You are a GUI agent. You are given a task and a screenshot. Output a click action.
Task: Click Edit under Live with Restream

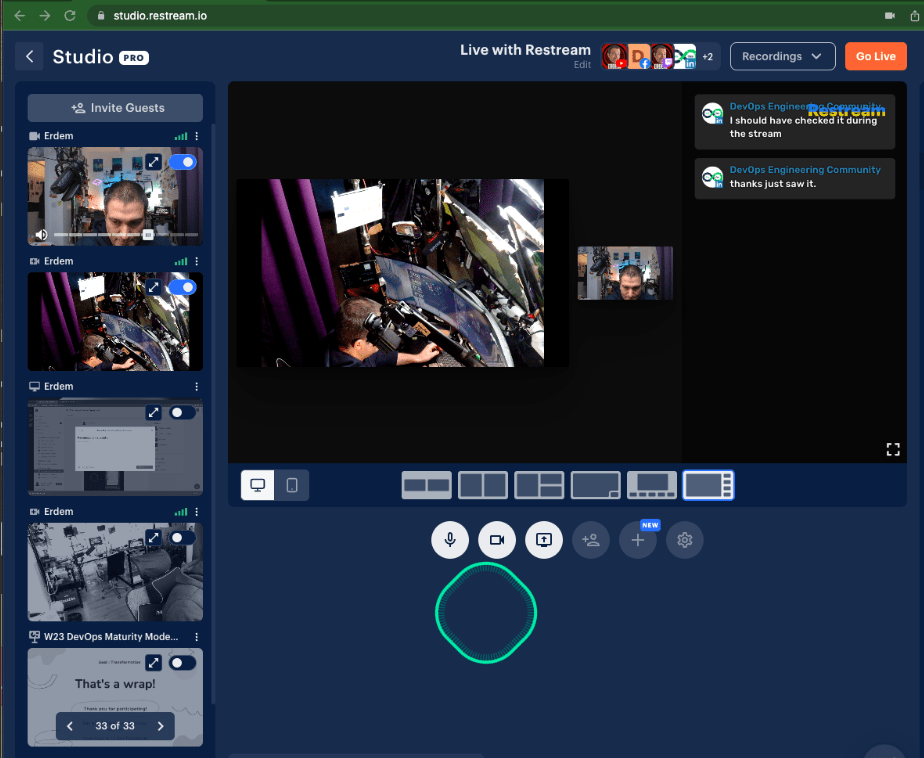(x=582, y=65)
